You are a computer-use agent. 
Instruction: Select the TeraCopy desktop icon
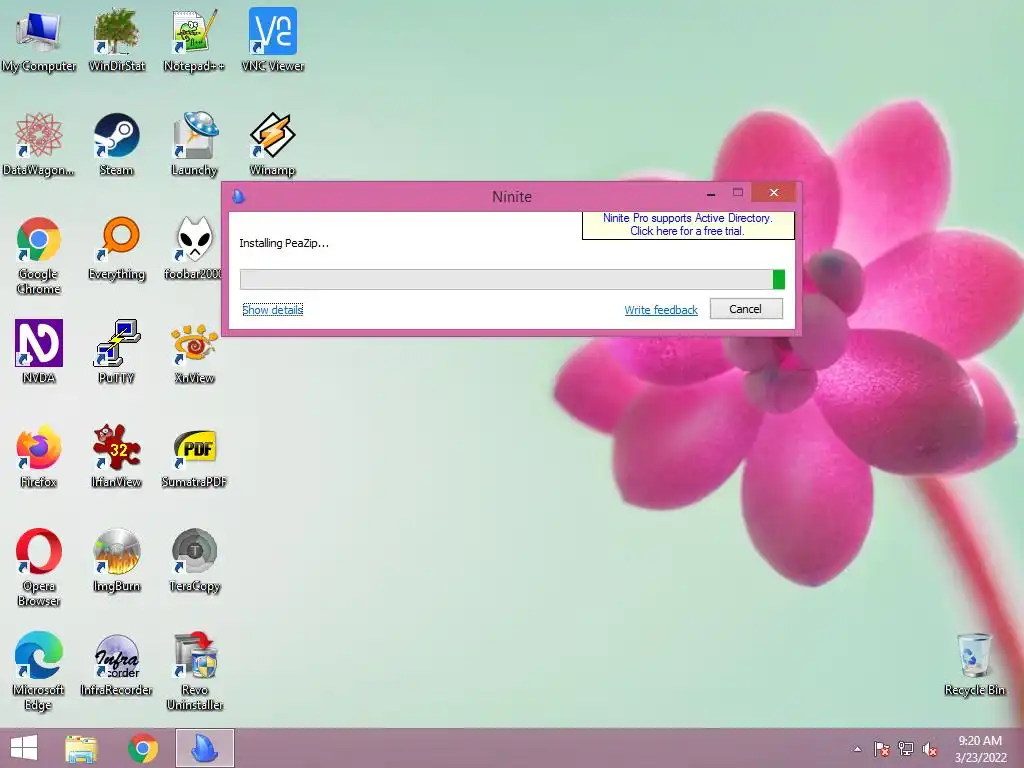pos(194,561)
